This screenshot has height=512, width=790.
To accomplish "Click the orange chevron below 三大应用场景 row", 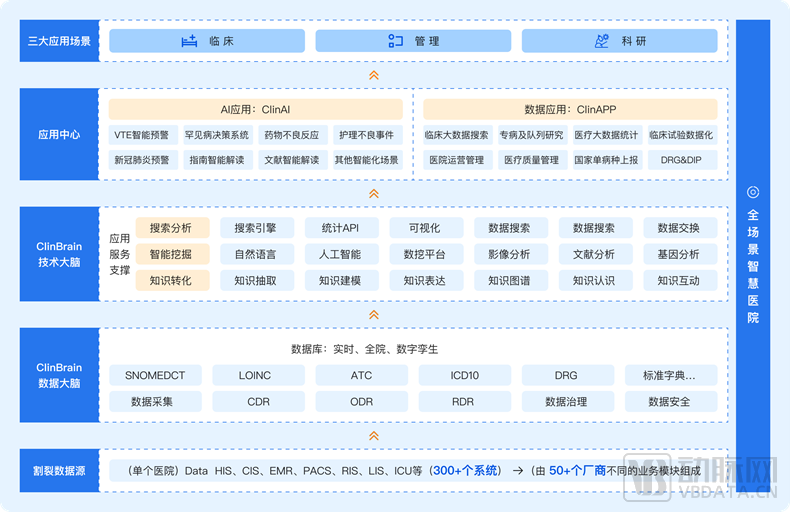I will [x=374, y=75].
